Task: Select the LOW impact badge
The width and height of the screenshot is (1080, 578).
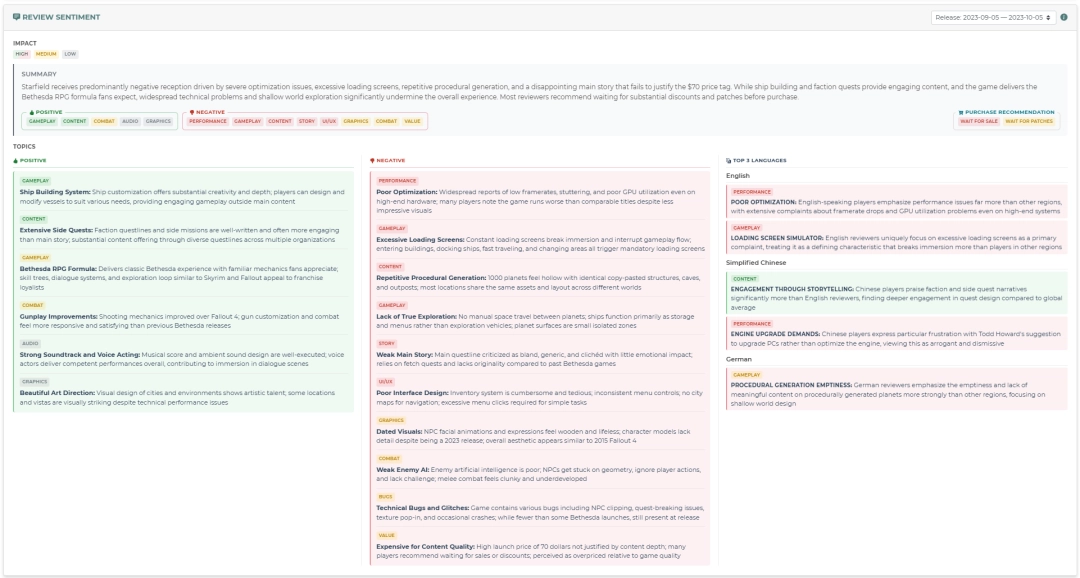Action: click(x=70, y=54)
